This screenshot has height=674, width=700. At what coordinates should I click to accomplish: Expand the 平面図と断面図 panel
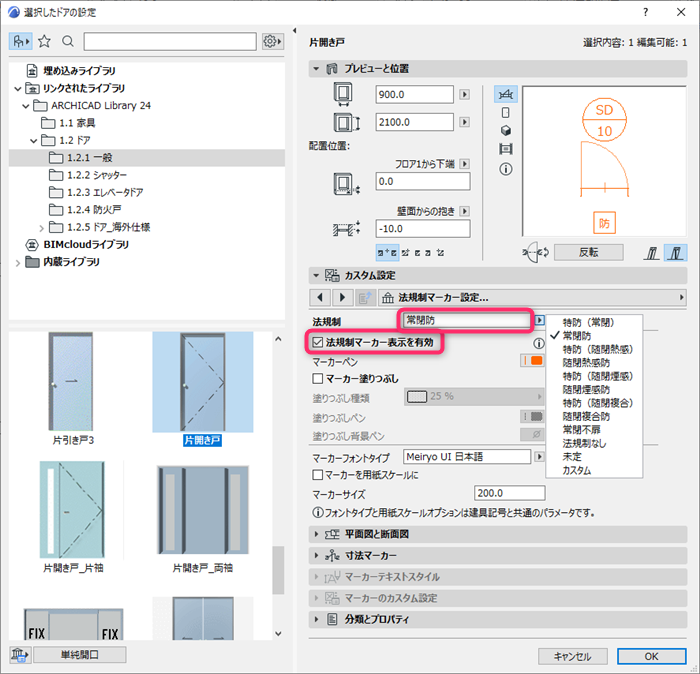[316, 534]
